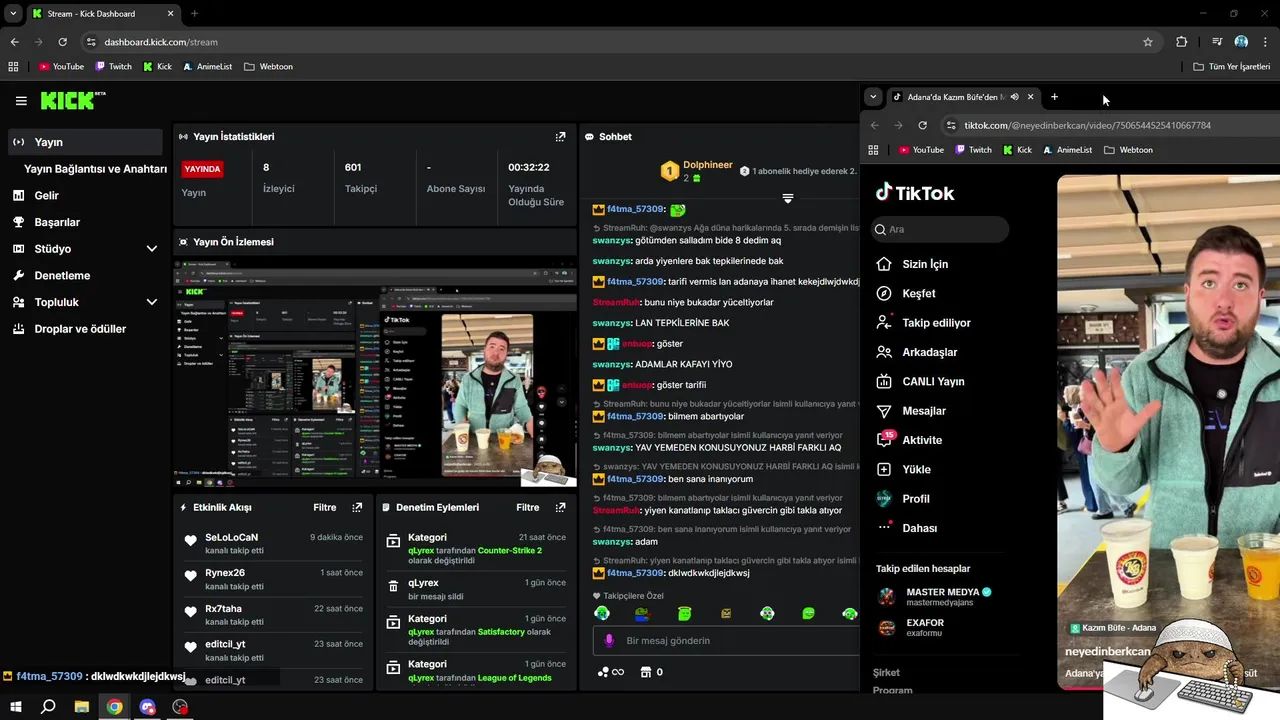Bookmark the Kick dashboard page with star
The width and height of the screenshot is (1280, 720).
tap(1148, 42)
